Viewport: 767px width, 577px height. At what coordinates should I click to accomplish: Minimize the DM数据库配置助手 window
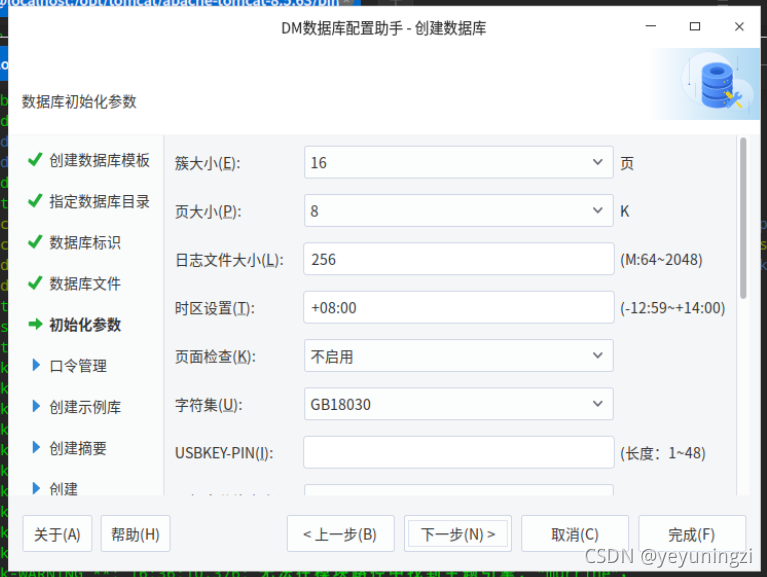coord(651,26)
